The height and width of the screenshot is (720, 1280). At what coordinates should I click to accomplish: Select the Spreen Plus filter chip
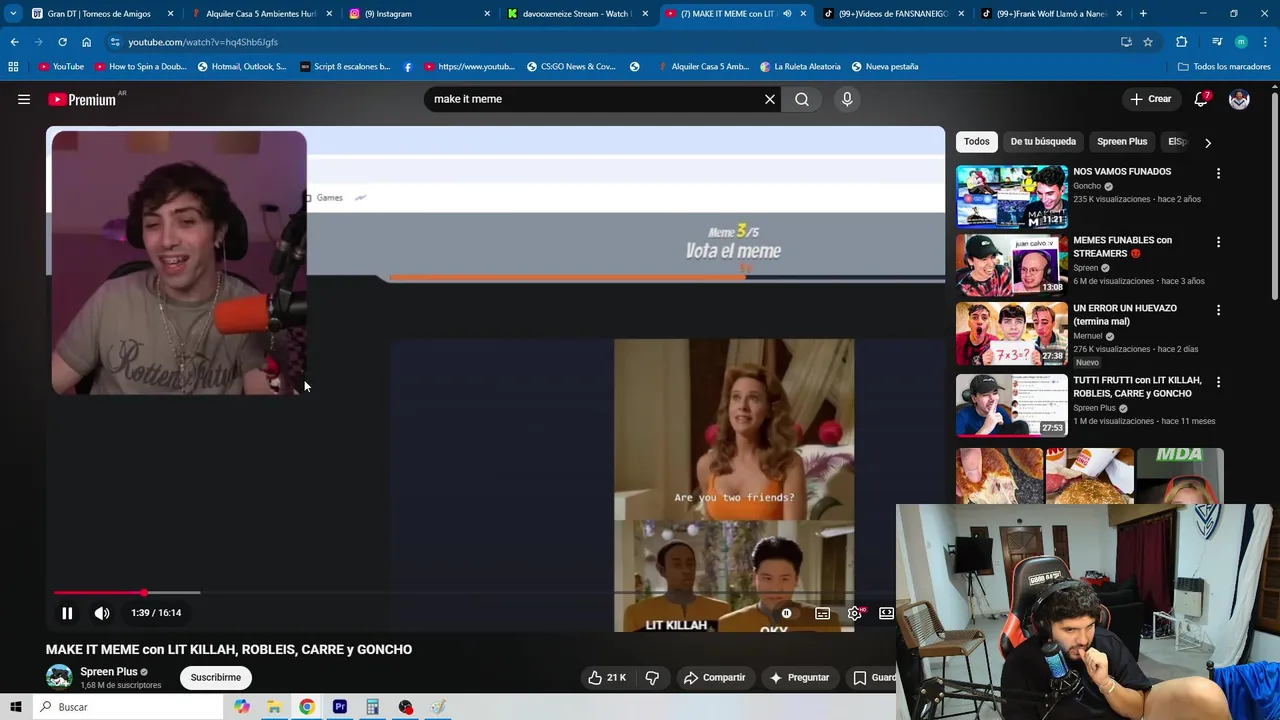tap(1122, 142)
